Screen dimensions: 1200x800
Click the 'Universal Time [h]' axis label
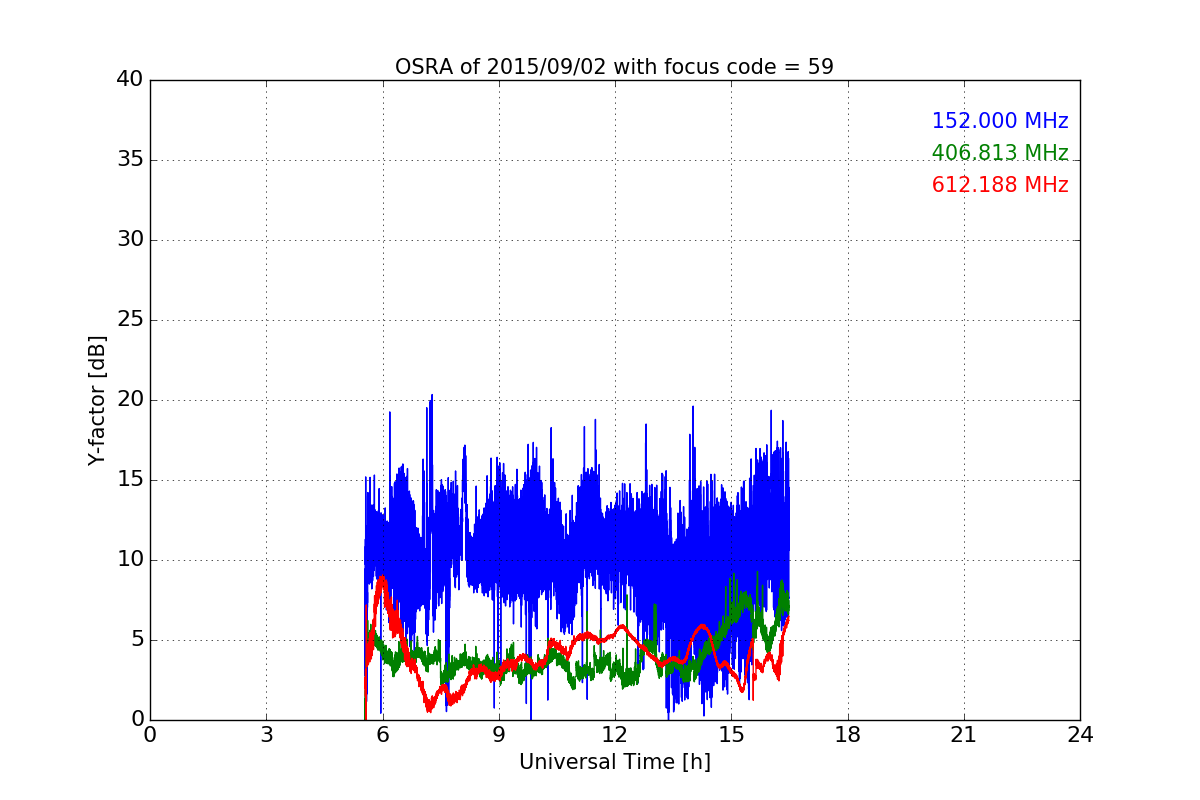click(x=615, y=762)
